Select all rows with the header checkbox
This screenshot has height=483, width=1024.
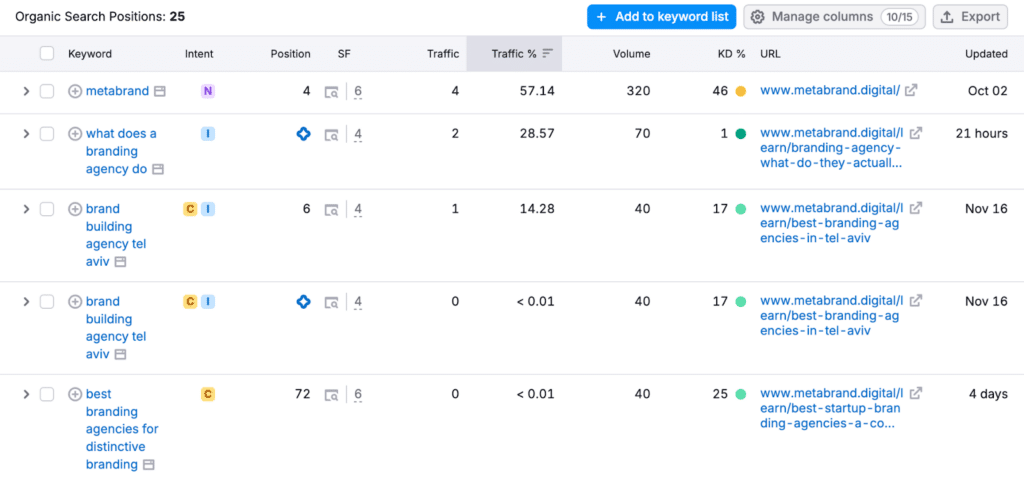click(x=47, y=54)
